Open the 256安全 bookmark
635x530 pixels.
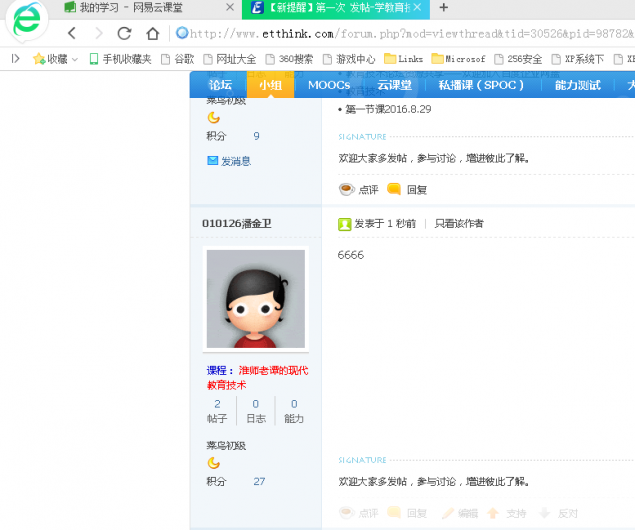(x=518, y=59)
